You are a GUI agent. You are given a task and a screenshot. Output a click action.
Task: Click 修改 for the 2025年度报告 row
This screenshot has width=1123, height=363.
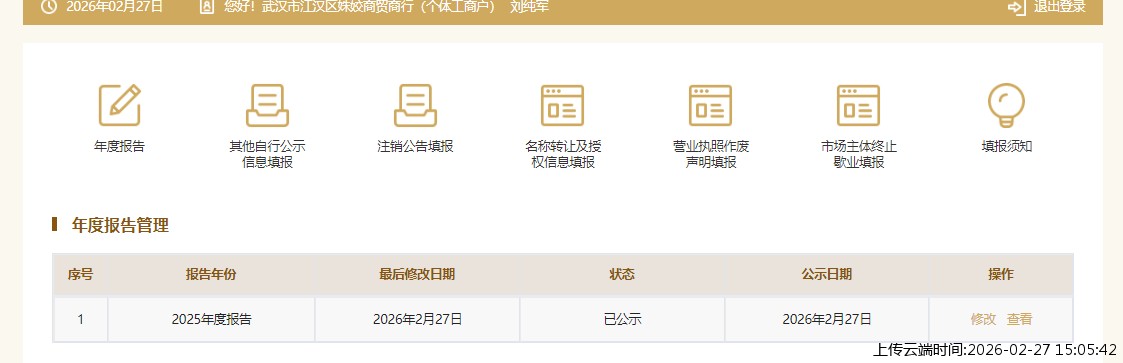point(983,319)
